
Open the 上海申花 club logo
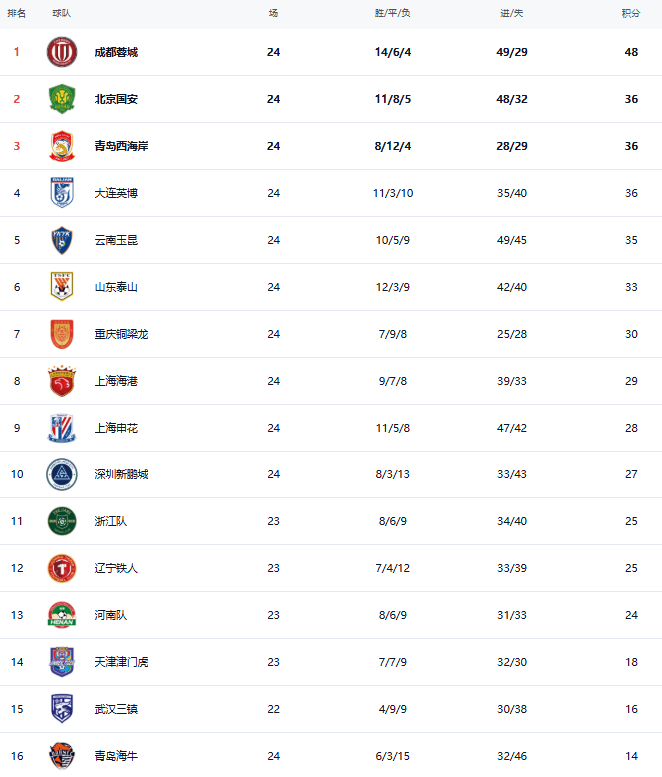click(x=62, y=428)
